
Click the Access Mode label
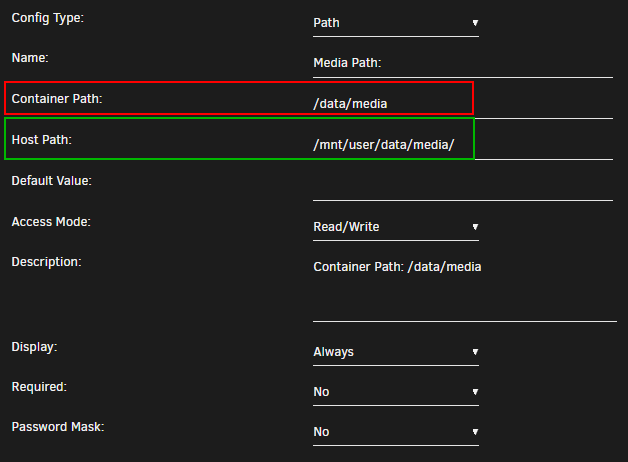click(51, 221)
